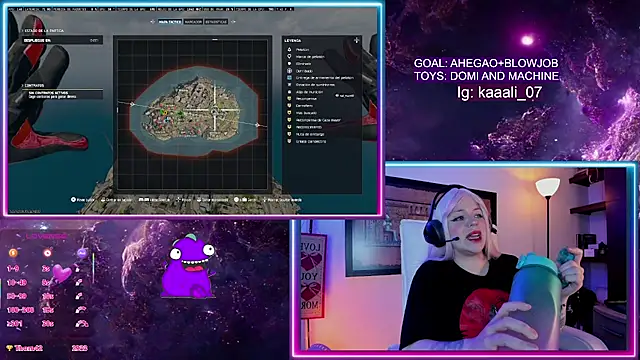Click the flight path end plane marker on map
The width and height of the screenshot is (640, 360).
point(257,125)
